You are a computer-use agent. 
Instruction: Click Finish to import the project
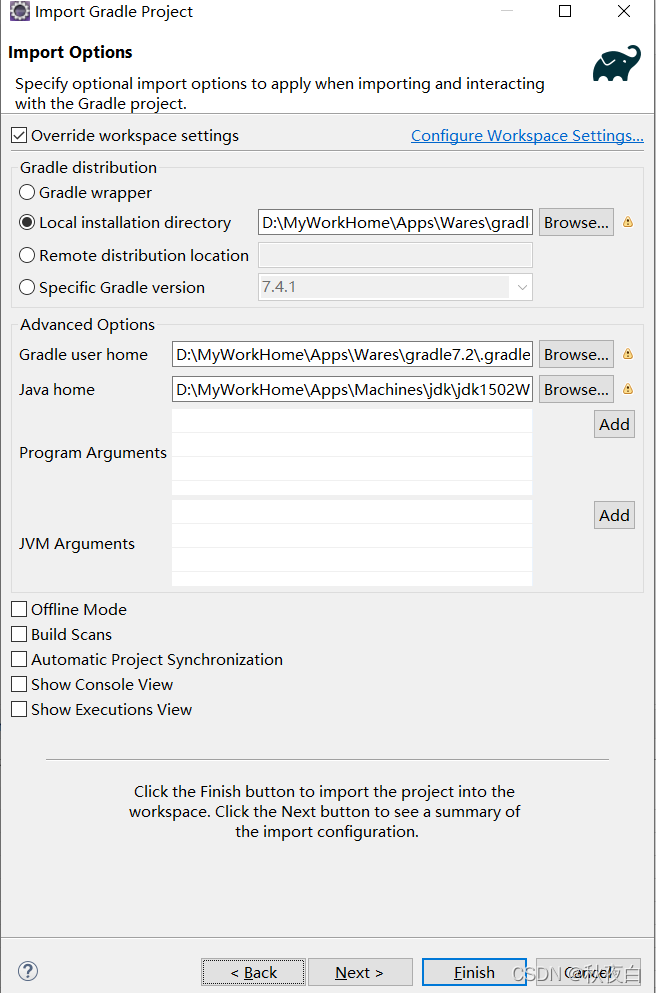click(x=474, y=972)
